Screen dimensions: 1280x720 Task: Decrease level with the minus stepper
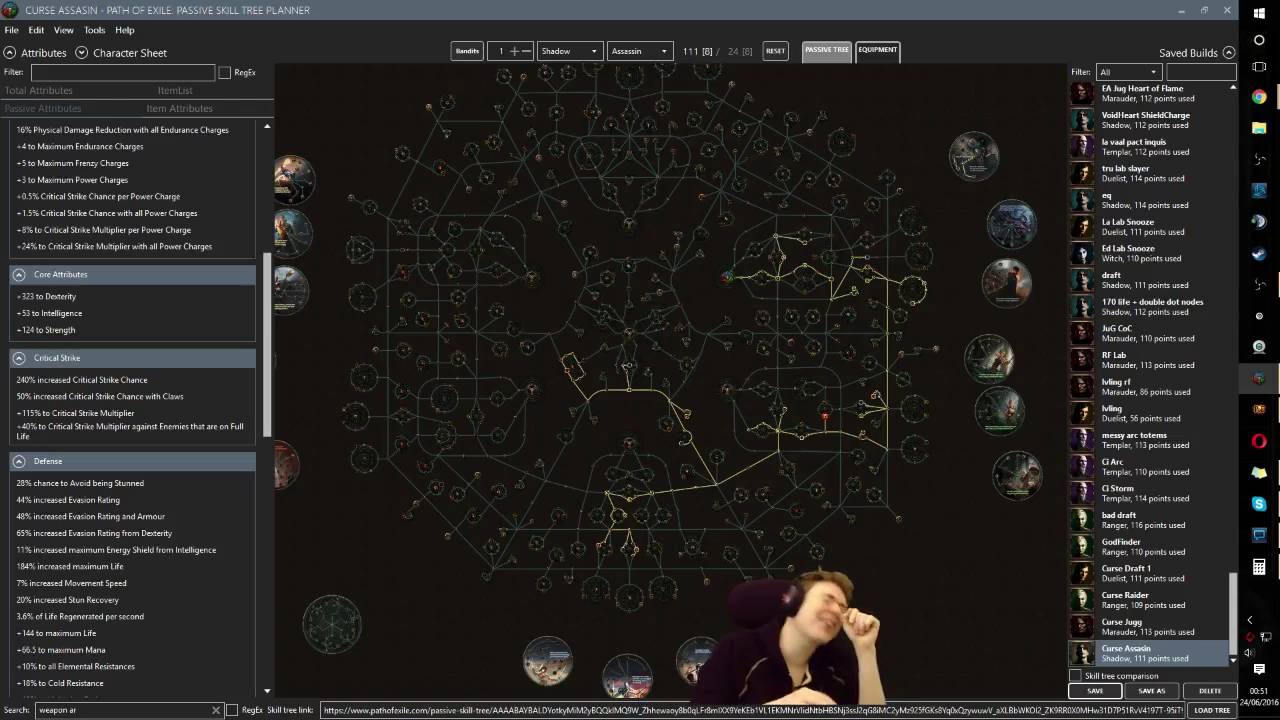click(526, 51)
